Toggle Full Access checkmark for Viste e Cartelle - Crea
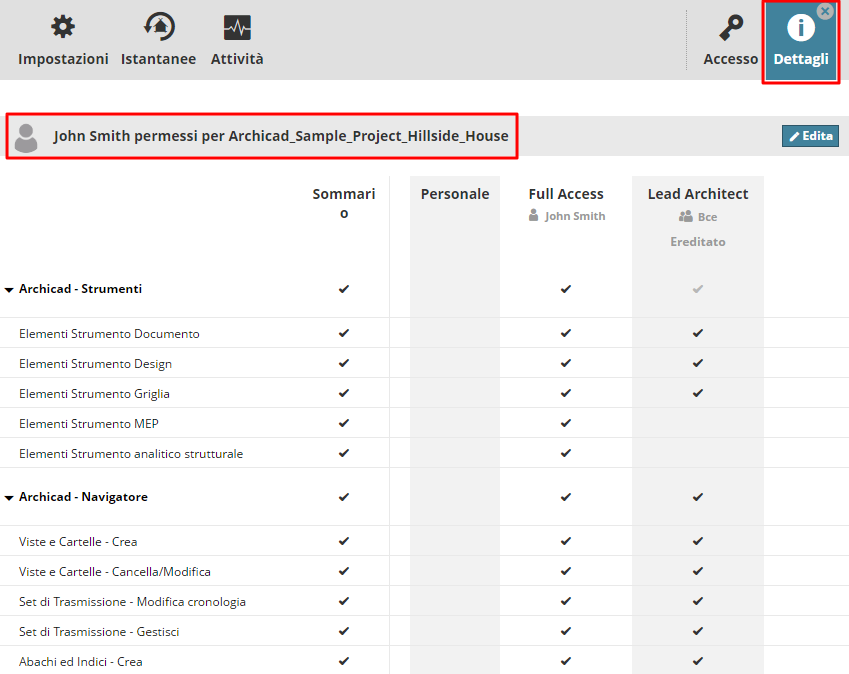849x674 pixels. click(566, 541)
